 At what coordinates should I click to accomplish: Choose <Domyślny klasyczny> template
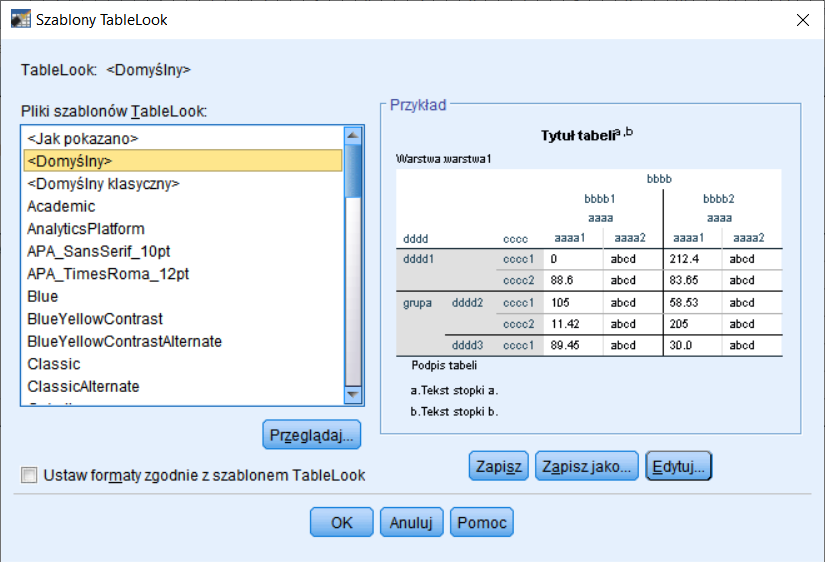[x=183, y=184]
